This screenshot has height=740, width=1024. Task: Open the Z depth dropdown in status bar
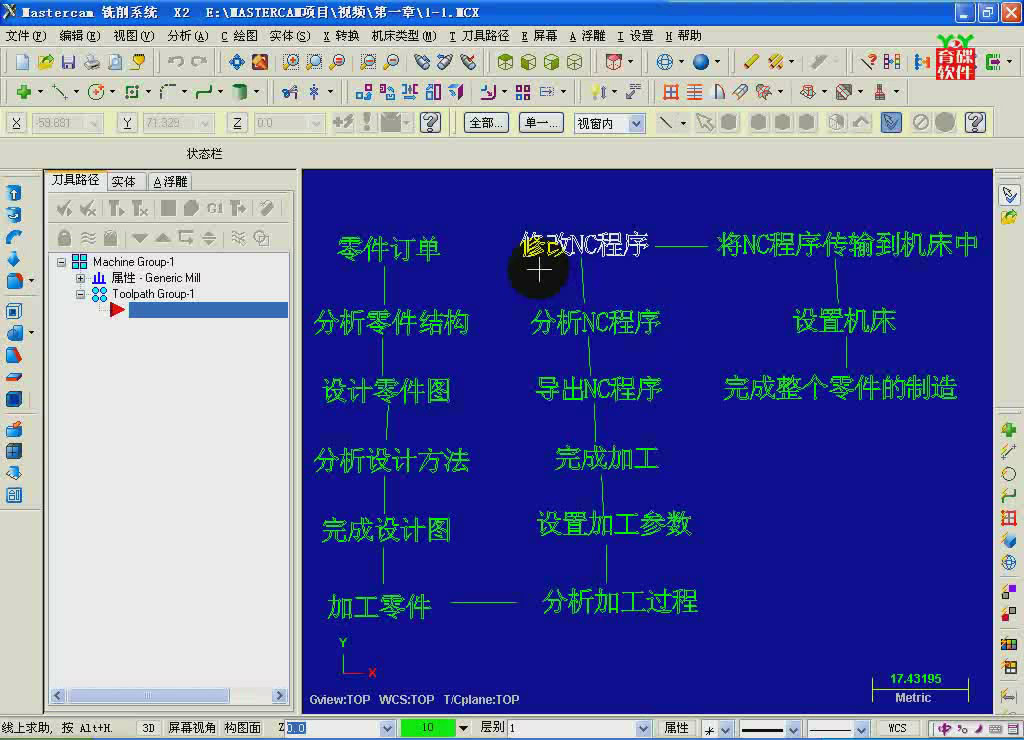point(387,728)
